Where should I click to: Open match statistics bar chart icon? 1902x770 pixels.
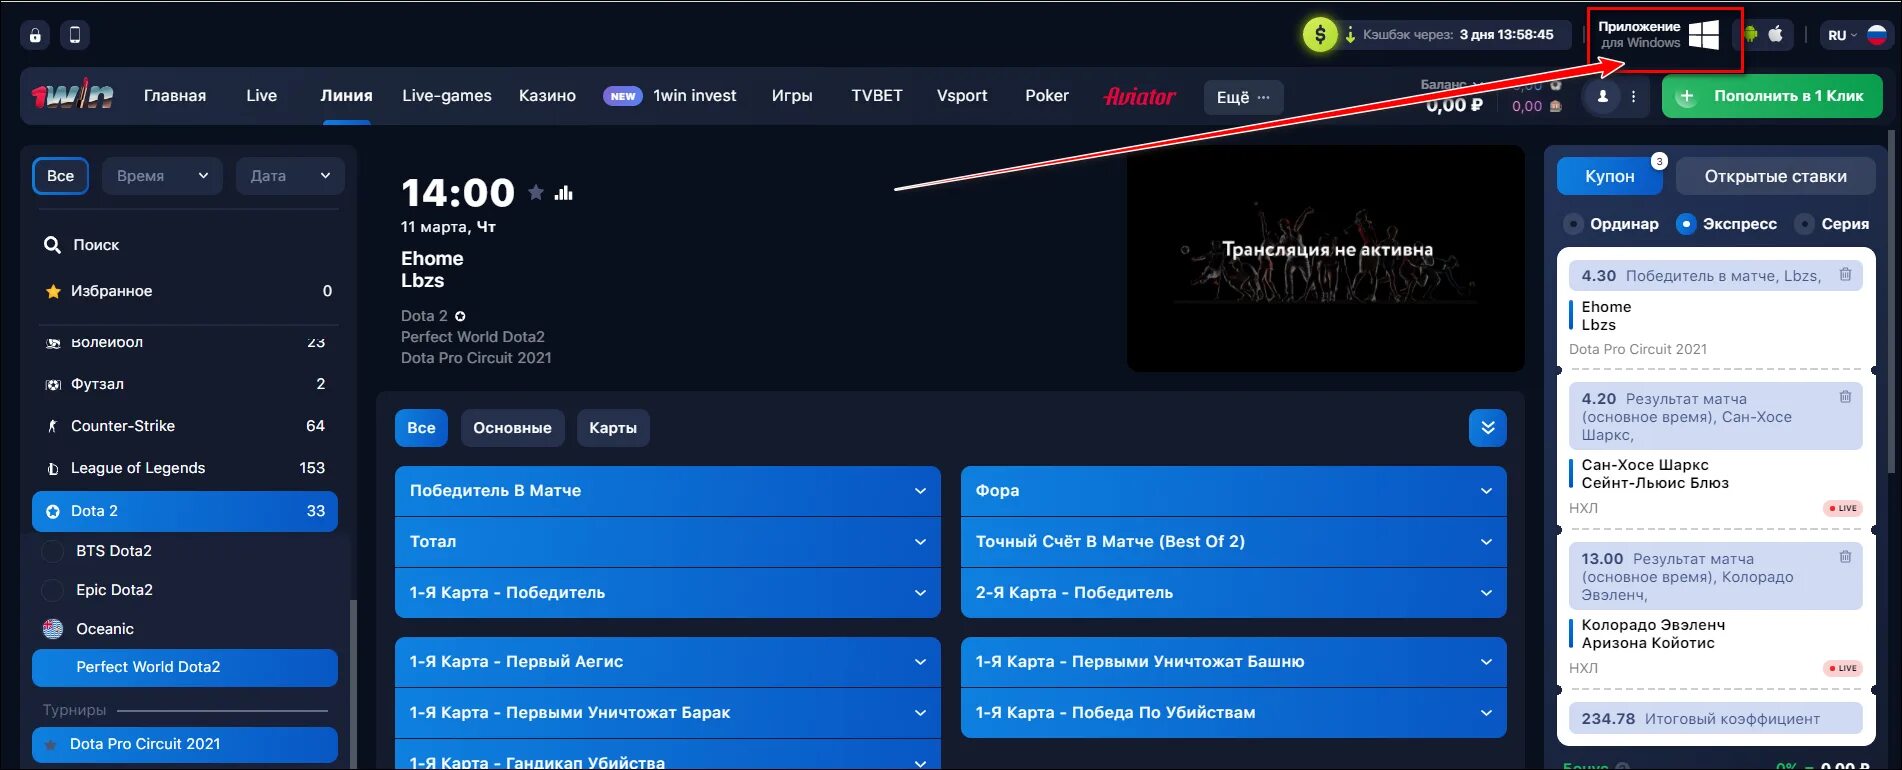click(564, 192)
